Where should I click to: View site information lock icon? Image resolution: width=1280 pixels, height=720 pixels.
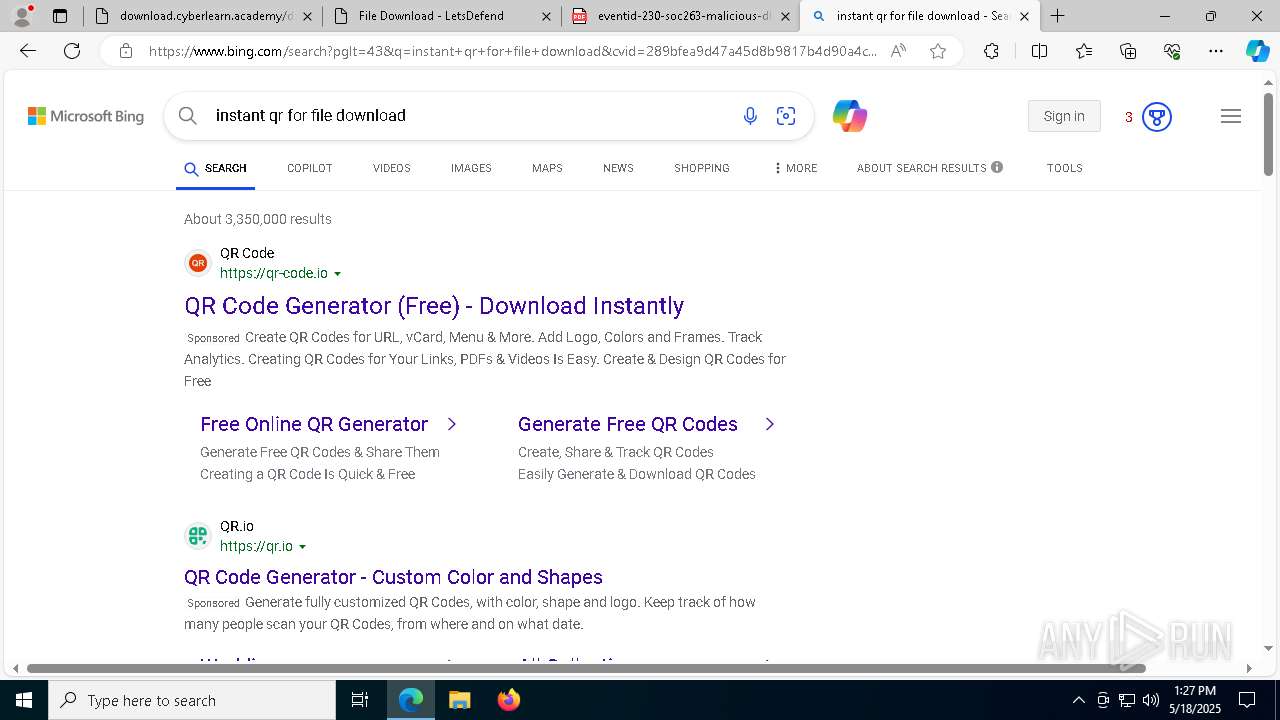pos(125,51)
